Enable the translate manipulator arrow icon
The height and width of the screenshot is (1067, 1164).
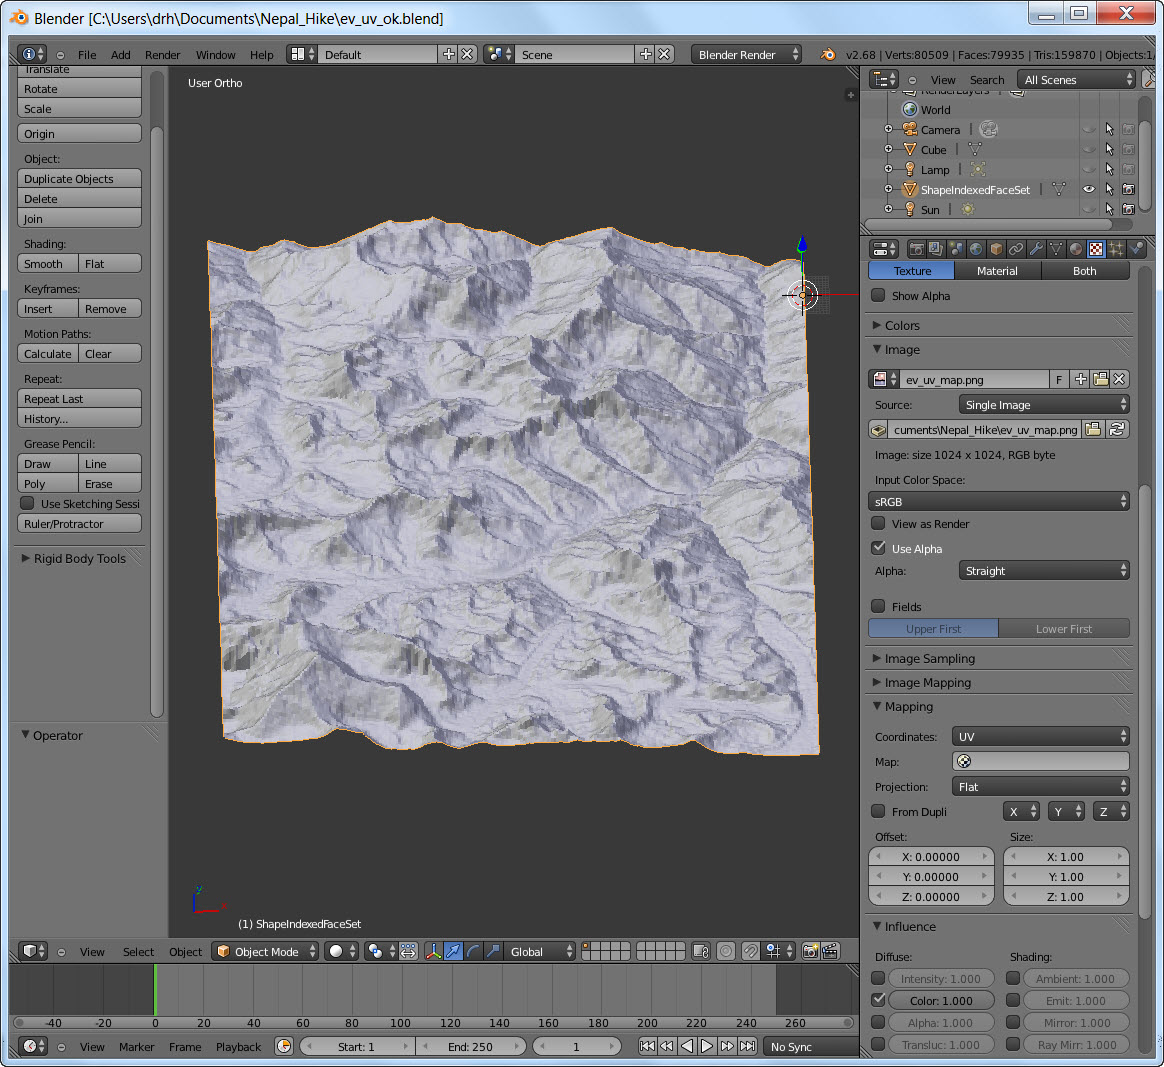pos(453,951)
